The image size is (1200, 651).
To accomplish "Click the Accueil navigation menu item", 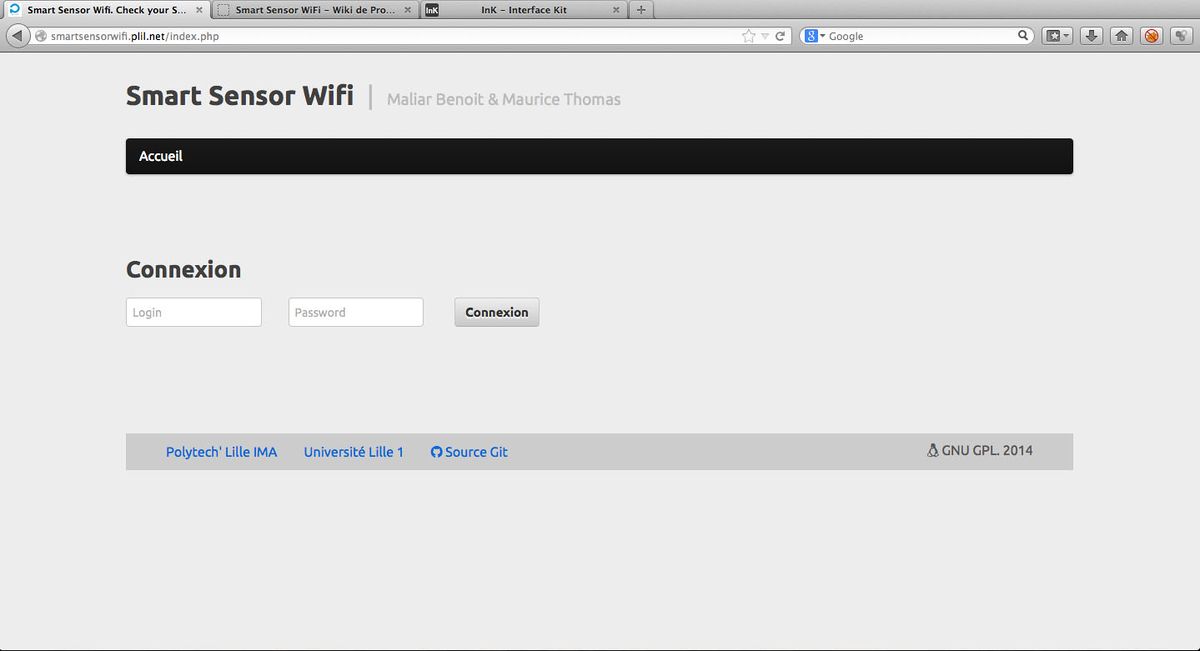I will click(161, 156).
